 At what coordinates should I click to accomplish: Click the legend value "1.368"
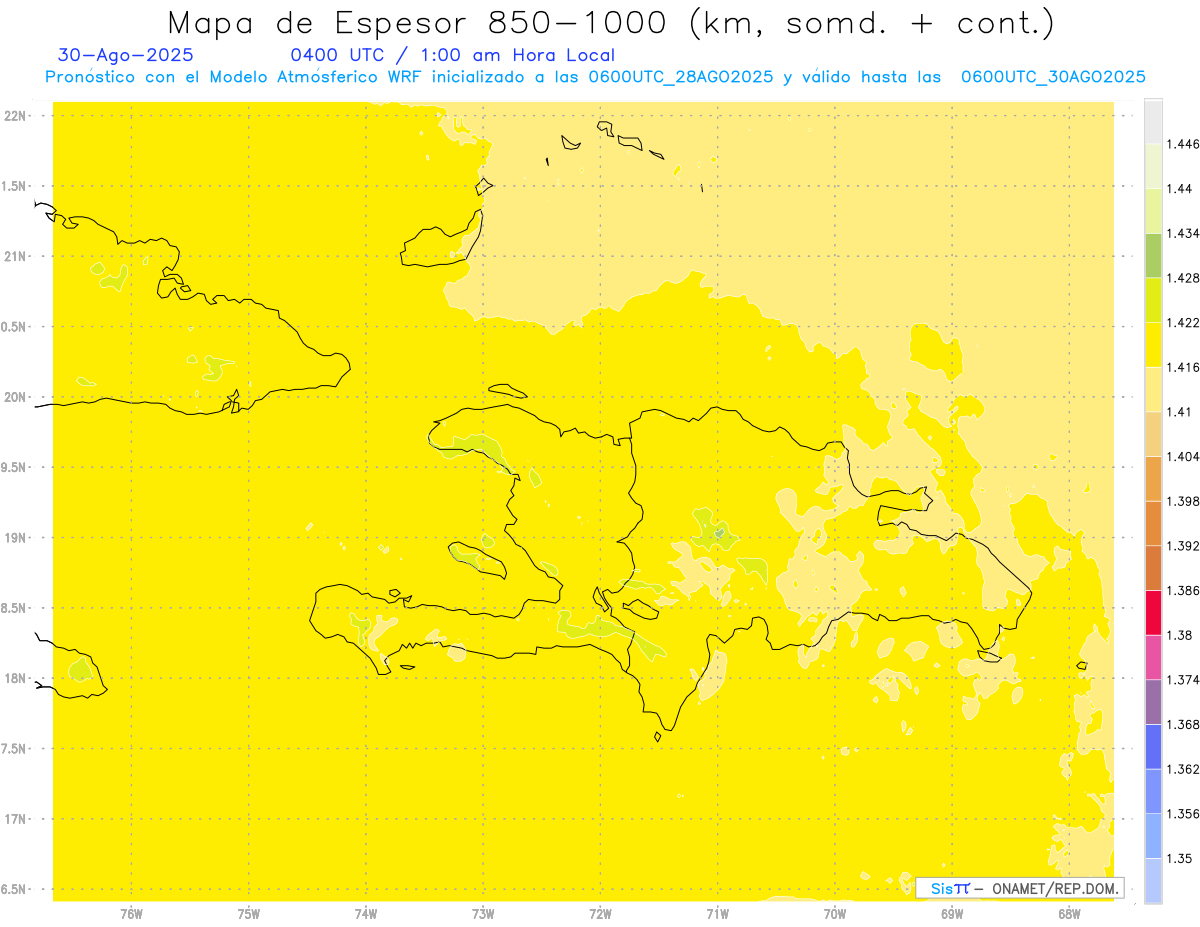(1182, 724)
